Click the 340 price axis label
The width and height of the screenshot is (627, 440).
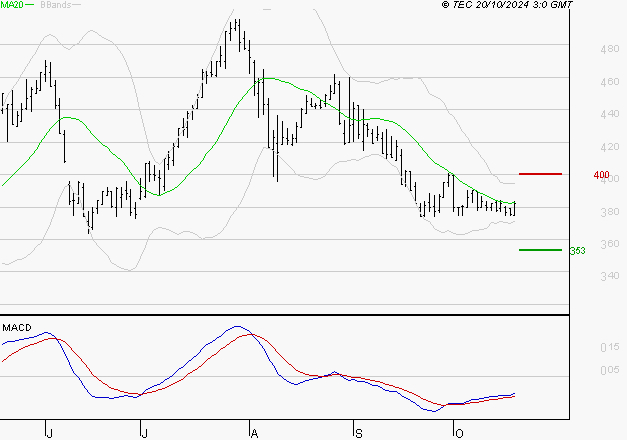(609, 276)
